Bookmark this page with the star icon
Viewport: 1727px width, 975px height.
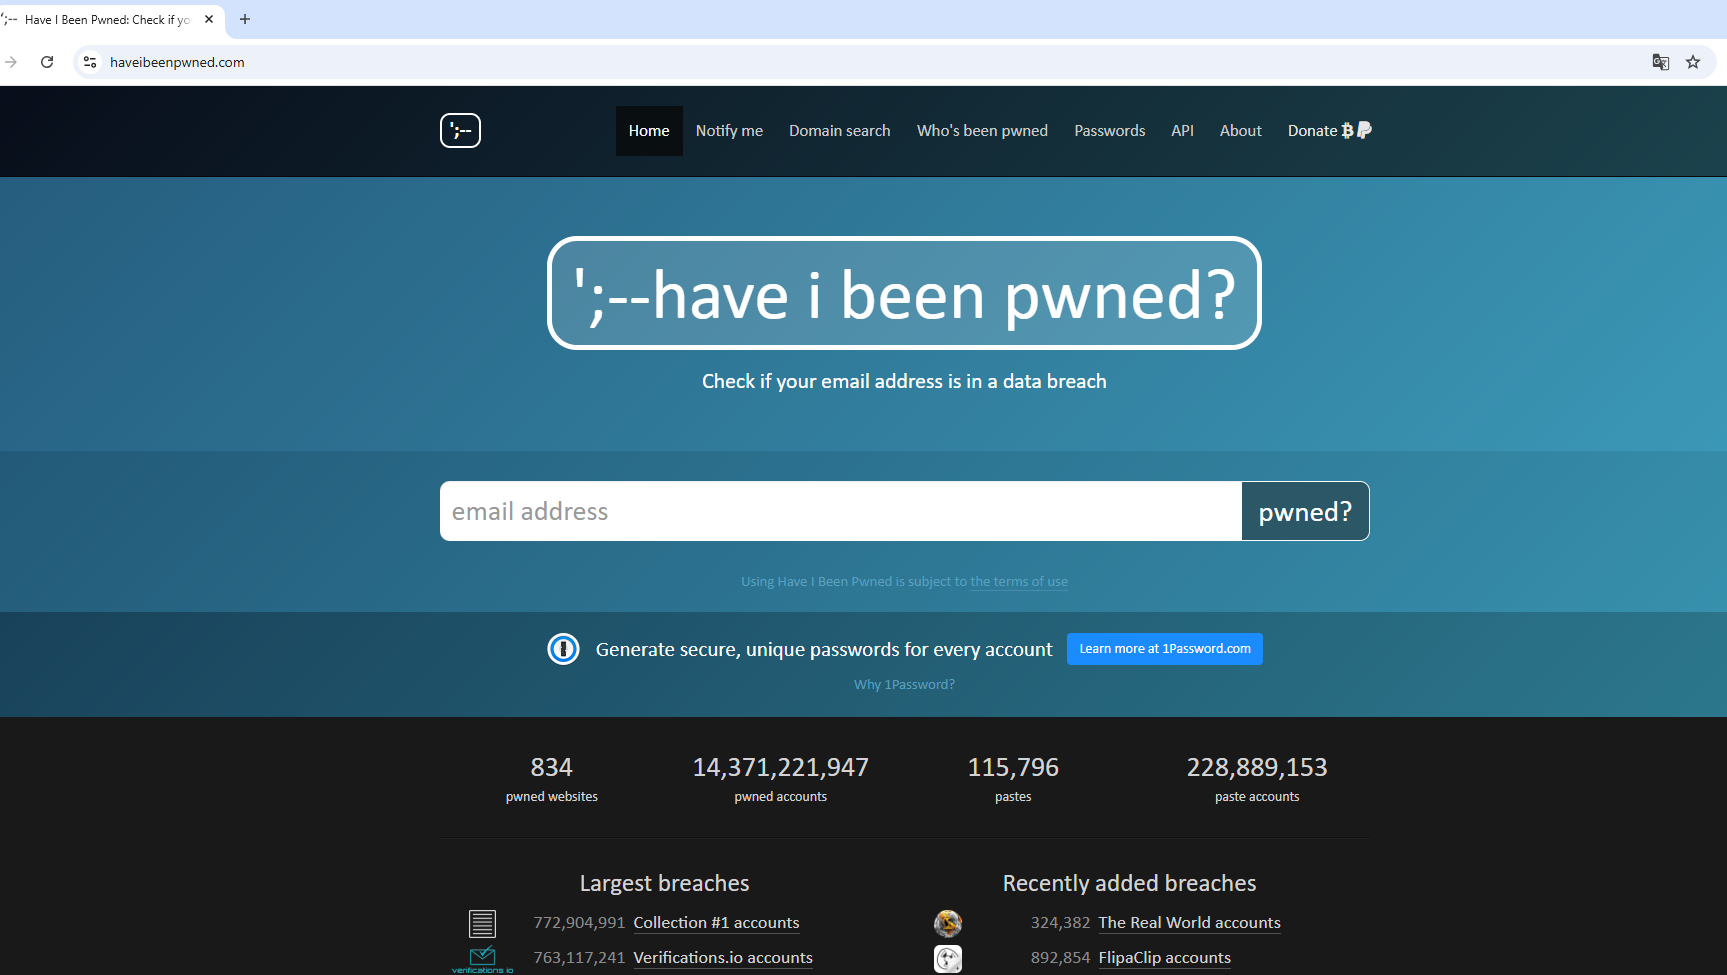click(x=1693, y=62)
